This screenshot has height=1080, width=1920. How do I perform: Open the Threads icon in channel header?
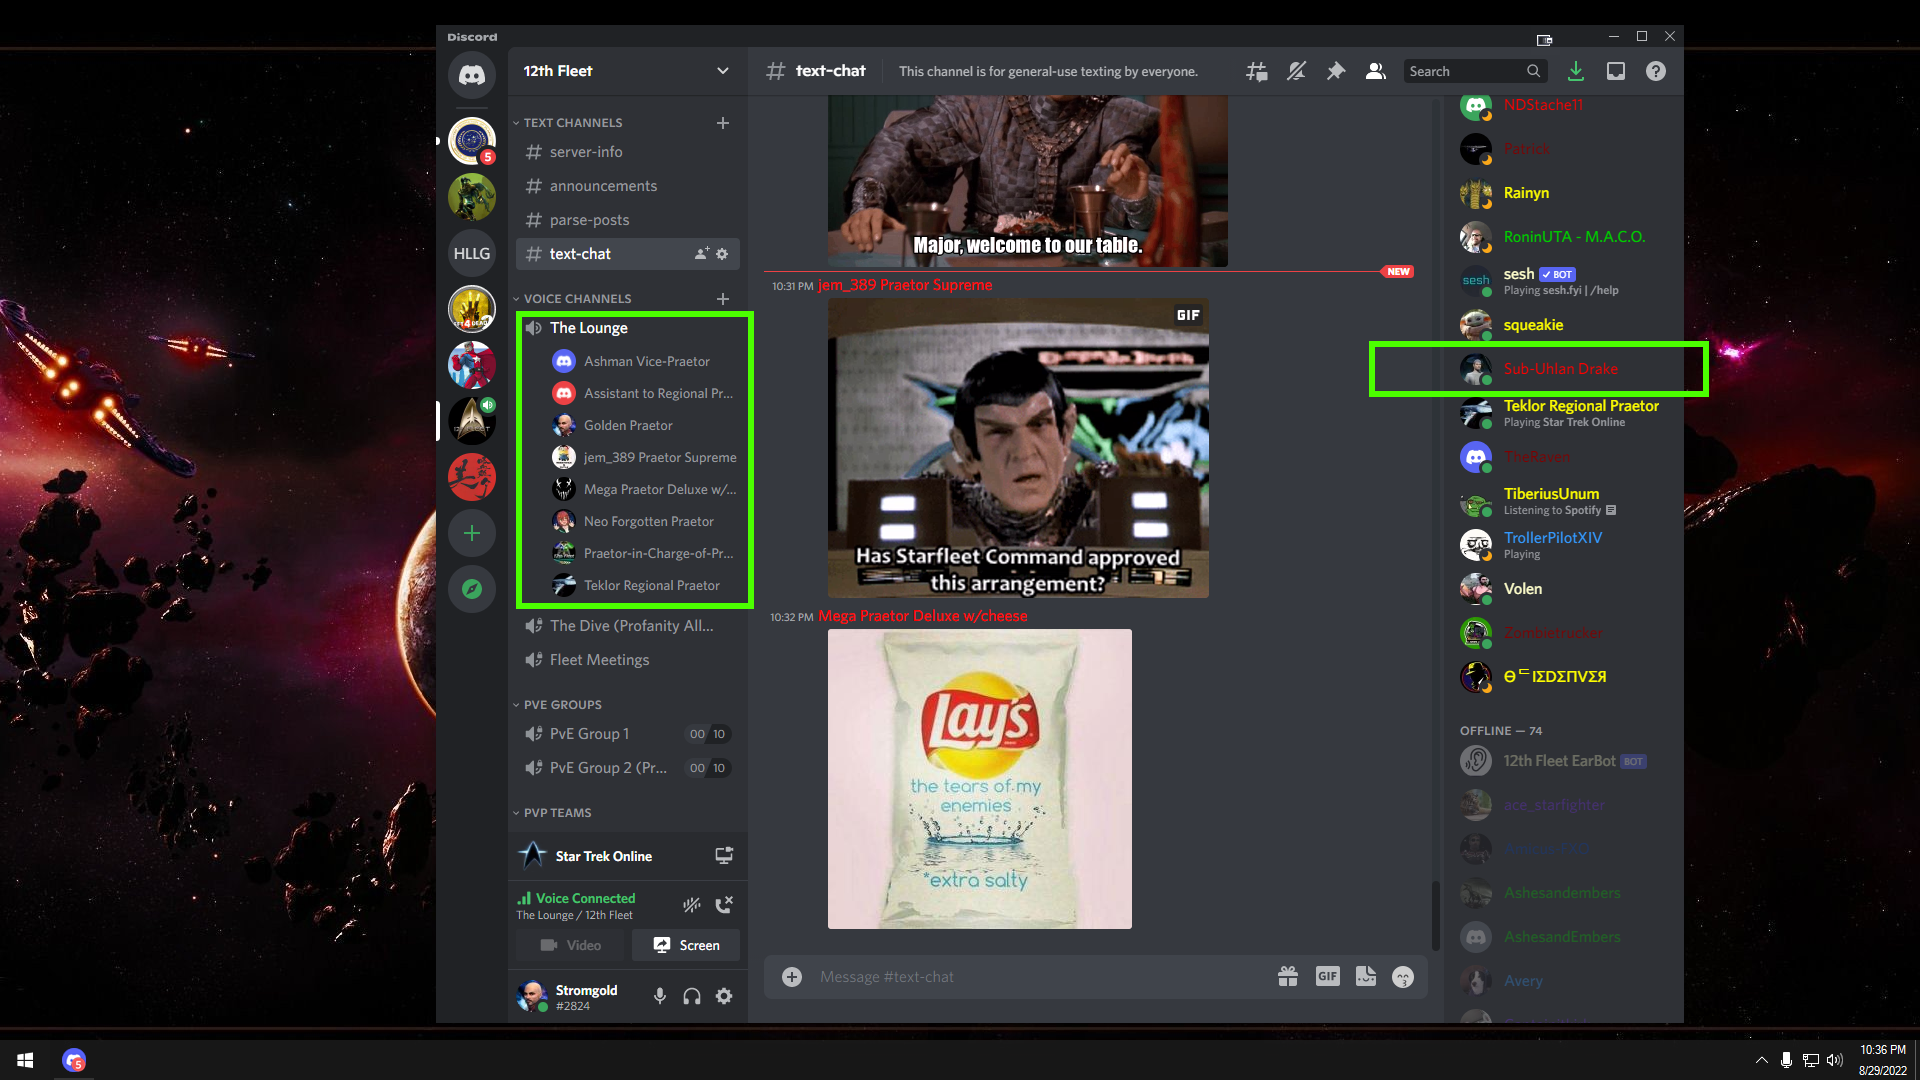pos(1257,71)
